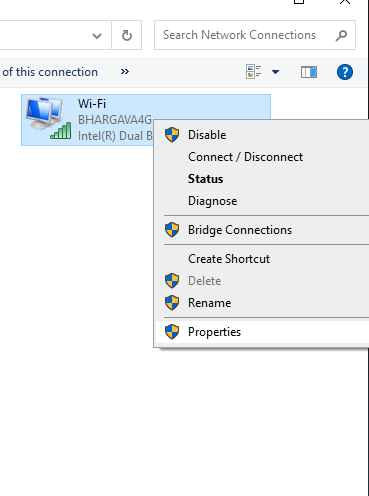369x496 pixels.
Task: Open Status from the context menu
Action: 262,179
